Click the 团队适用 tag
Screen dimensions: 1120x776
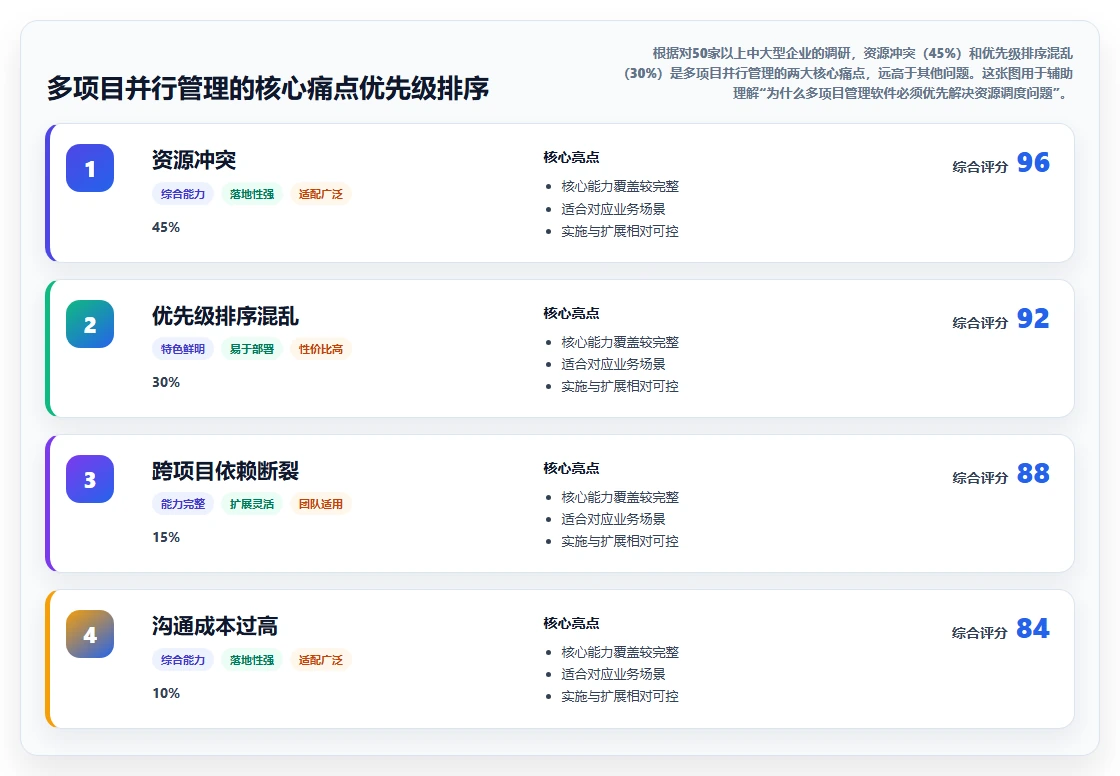321,504
